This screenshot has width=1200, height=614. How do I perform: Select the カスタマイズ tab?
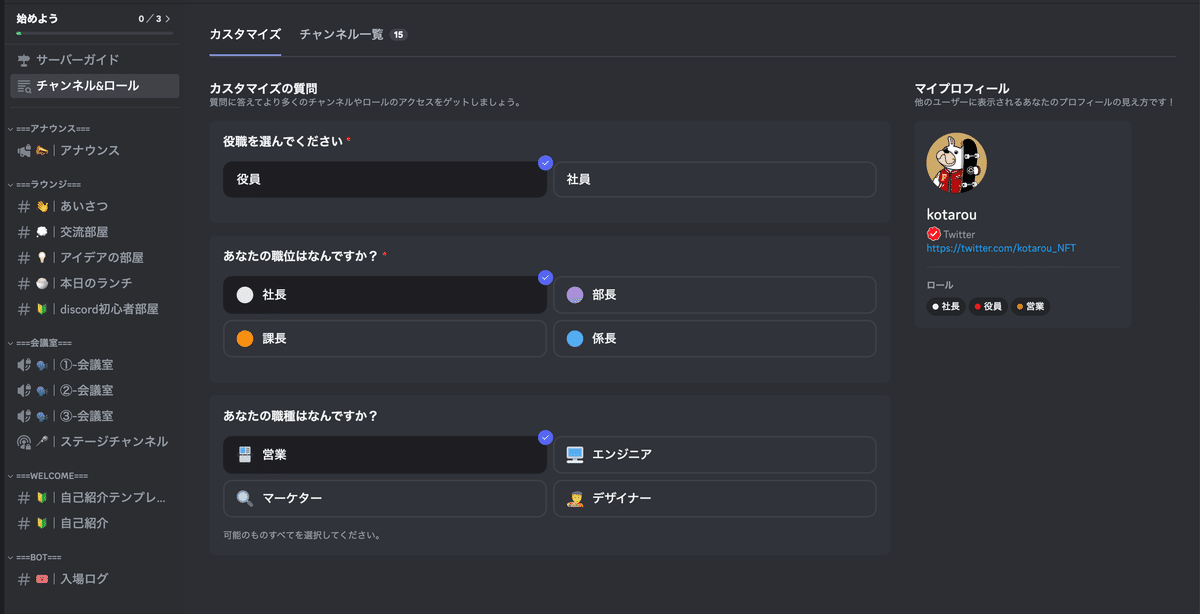[x=245, y=34]
